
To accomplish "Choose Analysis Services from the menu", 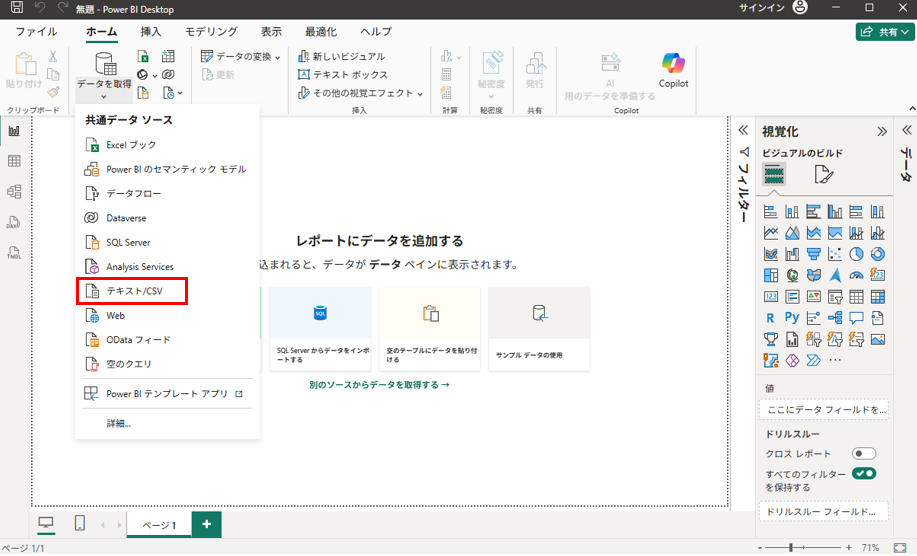I will point(167,267).
